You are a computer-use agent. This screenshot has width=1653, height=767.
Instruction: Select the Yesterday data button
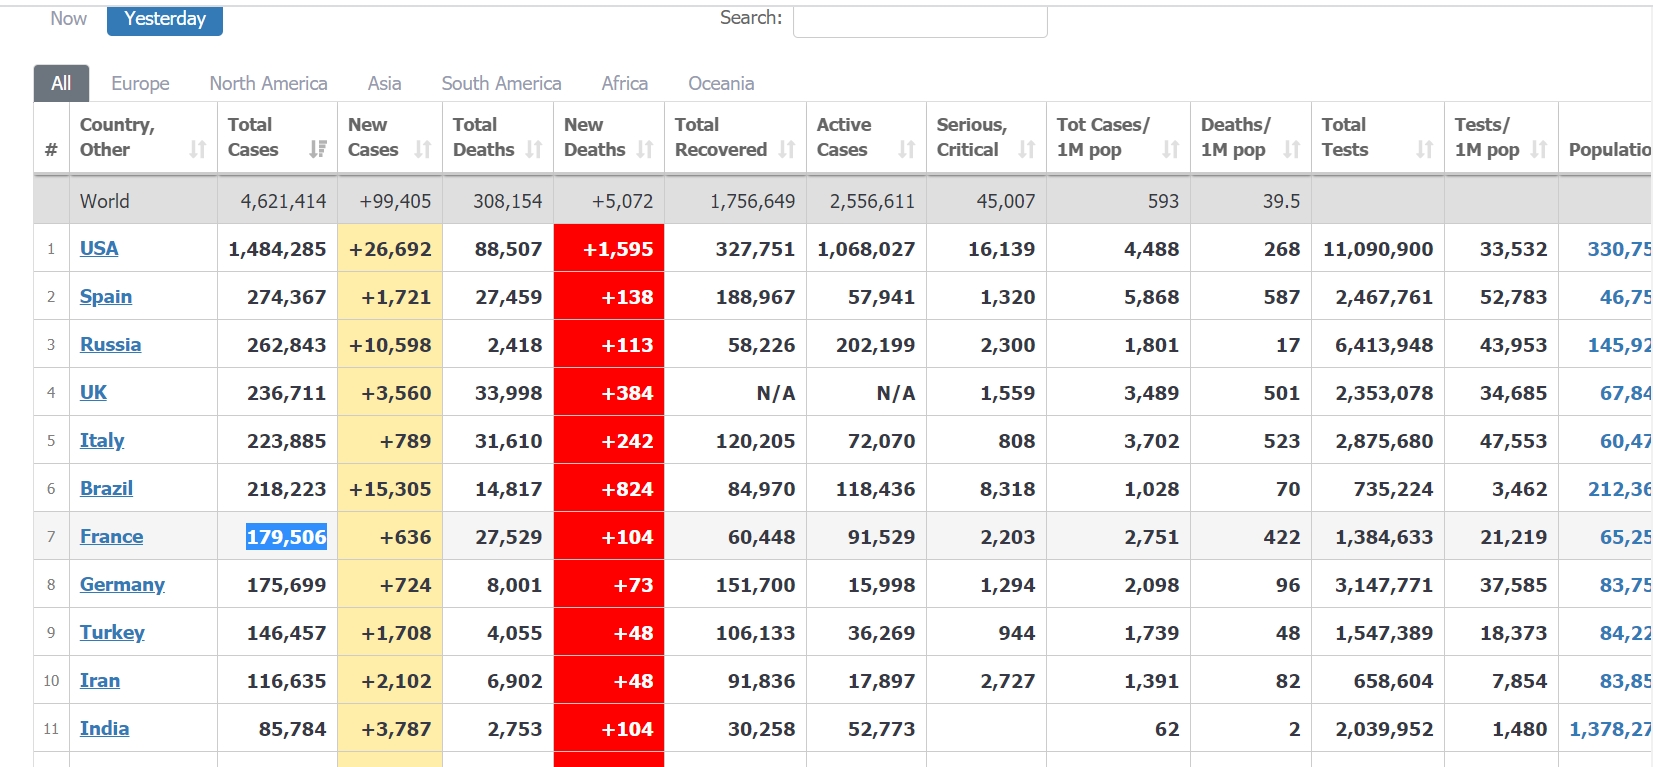click(165, 19)
